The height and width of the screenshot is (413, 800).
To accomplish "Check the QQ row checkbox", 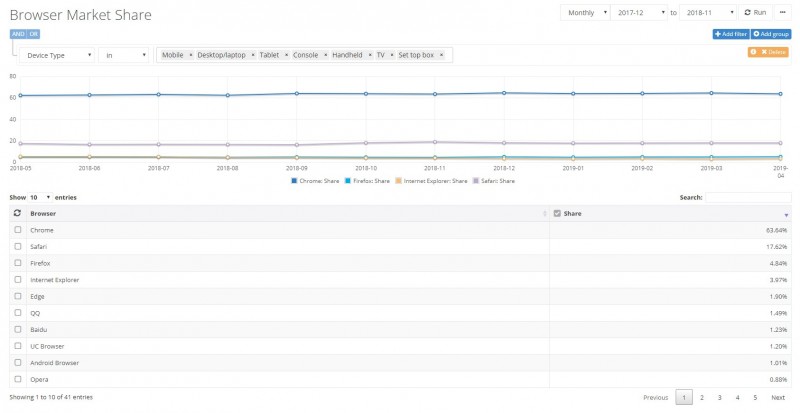I will (18, 312).
